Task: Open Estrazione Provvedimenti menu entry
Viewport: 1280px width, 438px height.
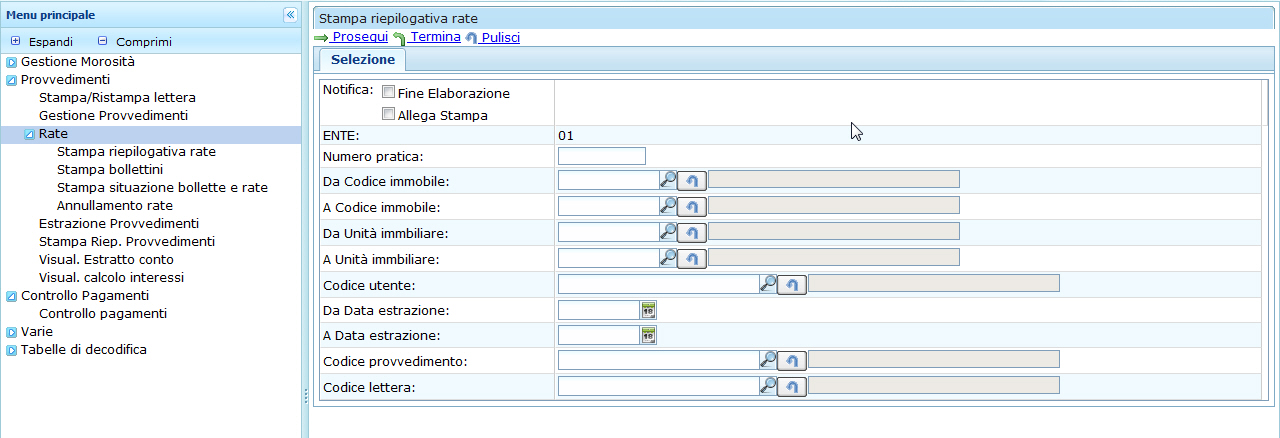Action: (x=119, y=223)
